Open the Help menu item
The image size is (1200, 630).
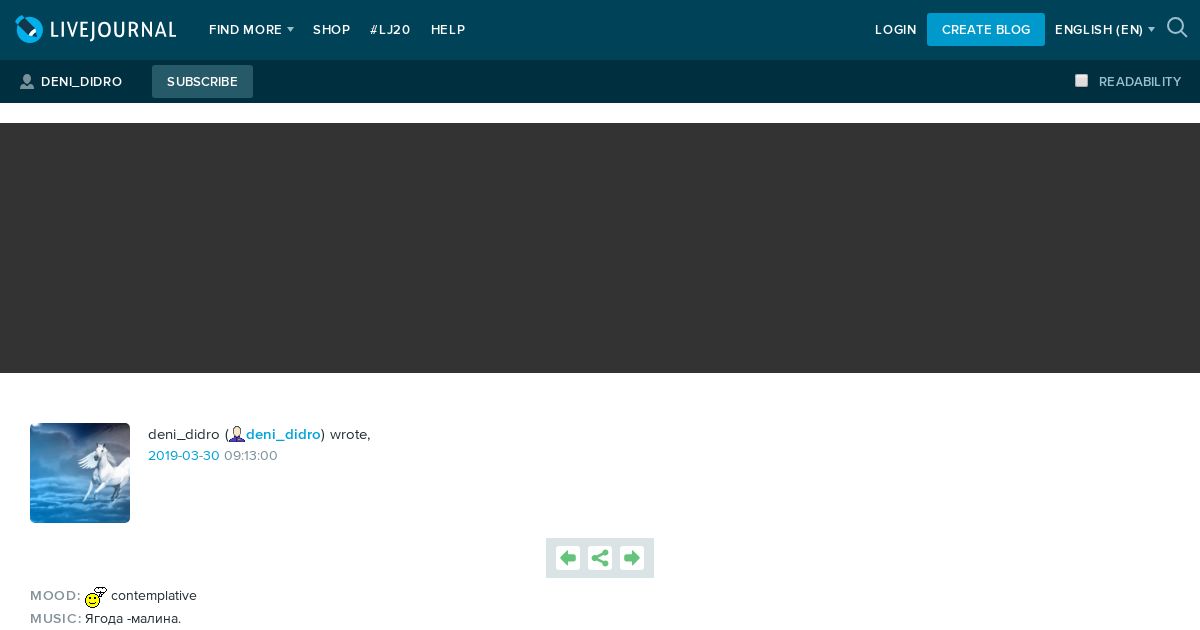[448, 30]
